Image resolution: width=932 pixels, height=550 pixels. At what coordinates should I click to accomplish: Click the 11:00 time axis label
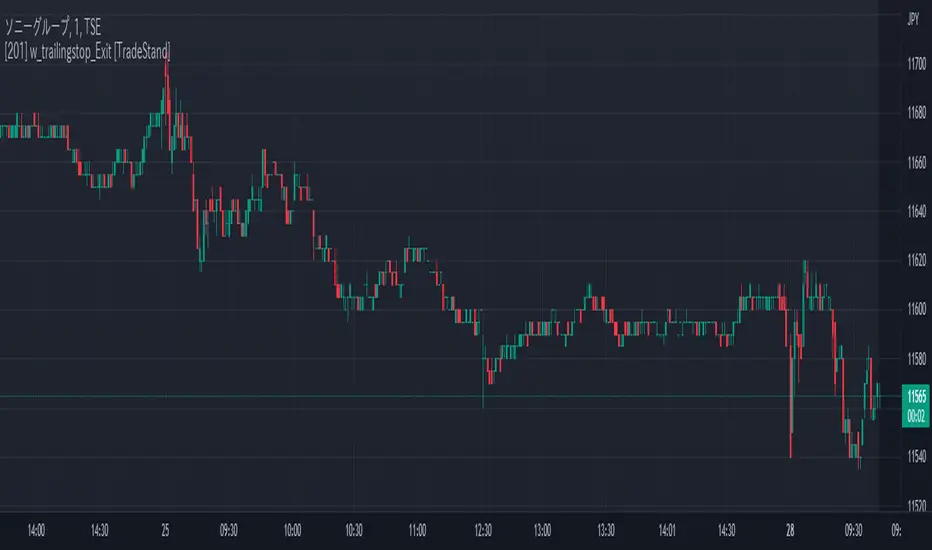(417, 530)
